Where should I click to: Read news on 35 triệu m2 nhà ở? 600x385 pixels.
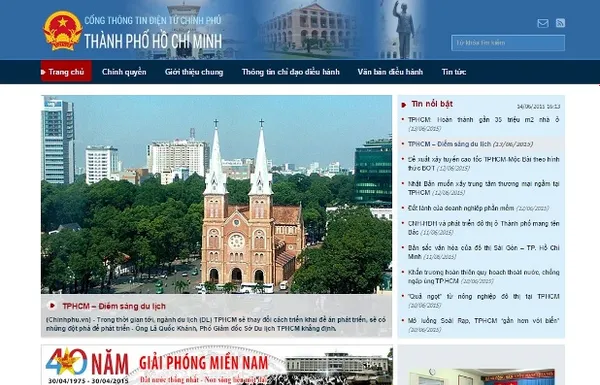click(483, 120)
